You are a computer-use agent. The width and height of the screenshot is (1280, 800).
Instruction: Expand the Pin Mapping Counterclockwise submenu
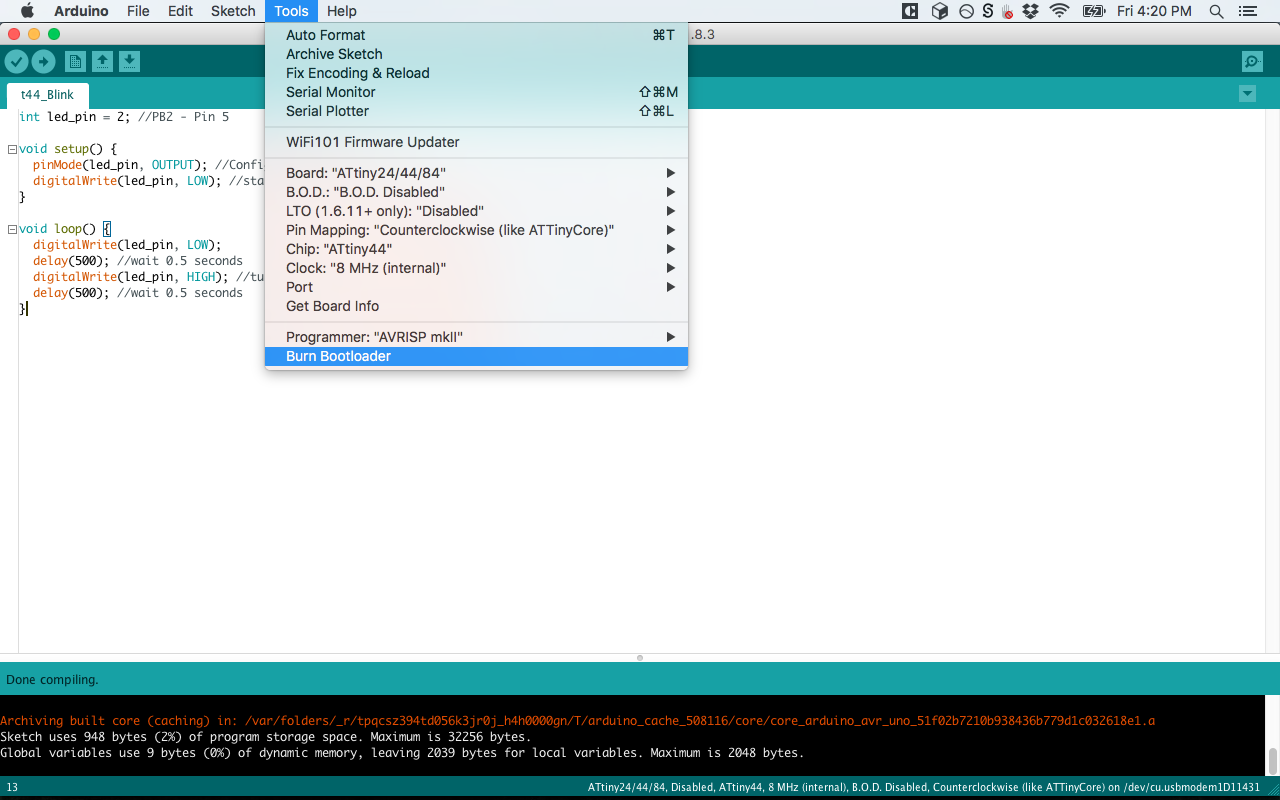[476, 230]
